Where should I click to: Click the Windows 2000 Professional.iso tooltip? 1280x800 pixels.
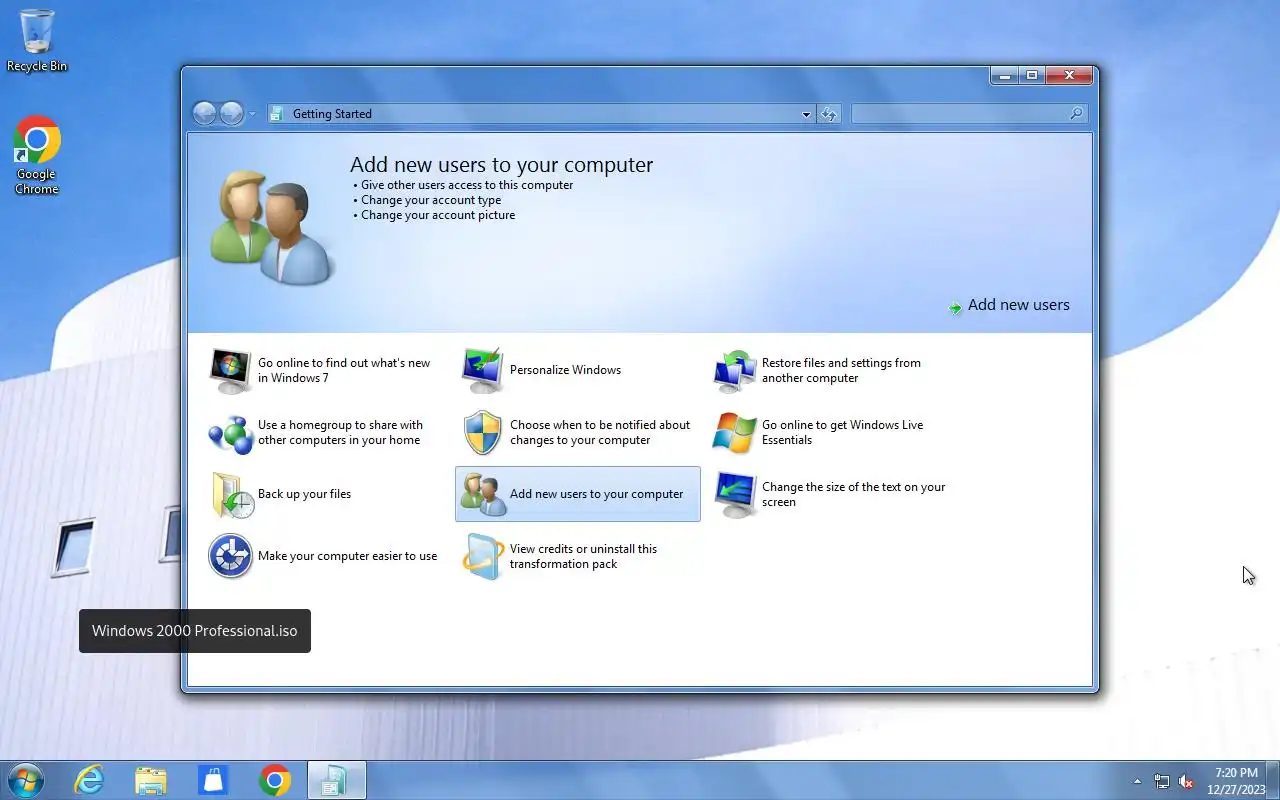tap(195, 631)
